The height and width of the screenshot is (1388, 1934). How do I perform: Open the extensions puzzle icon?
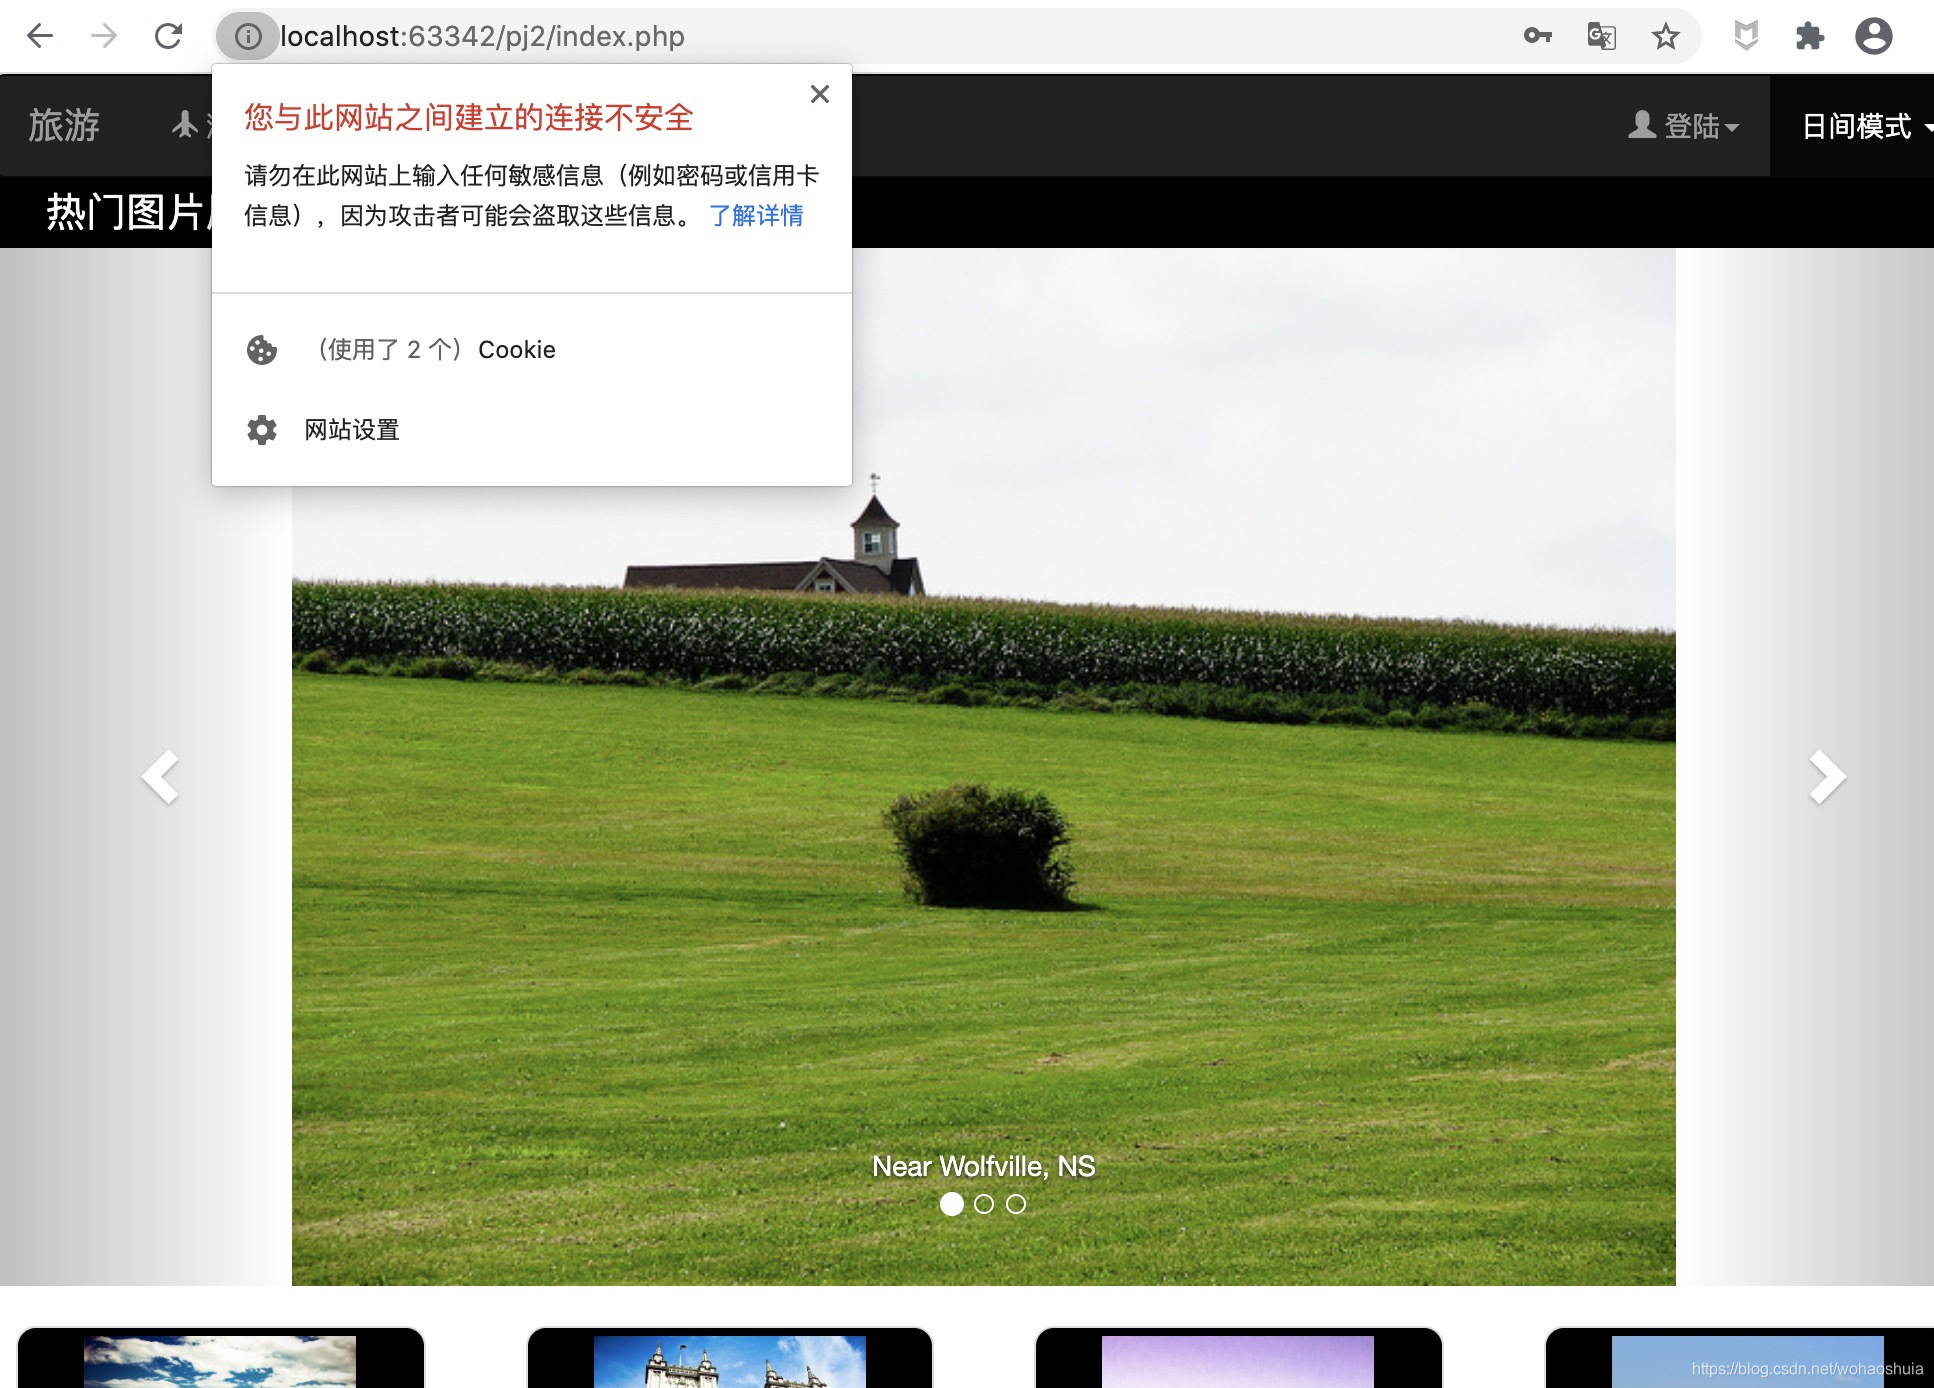[1809, 37]
